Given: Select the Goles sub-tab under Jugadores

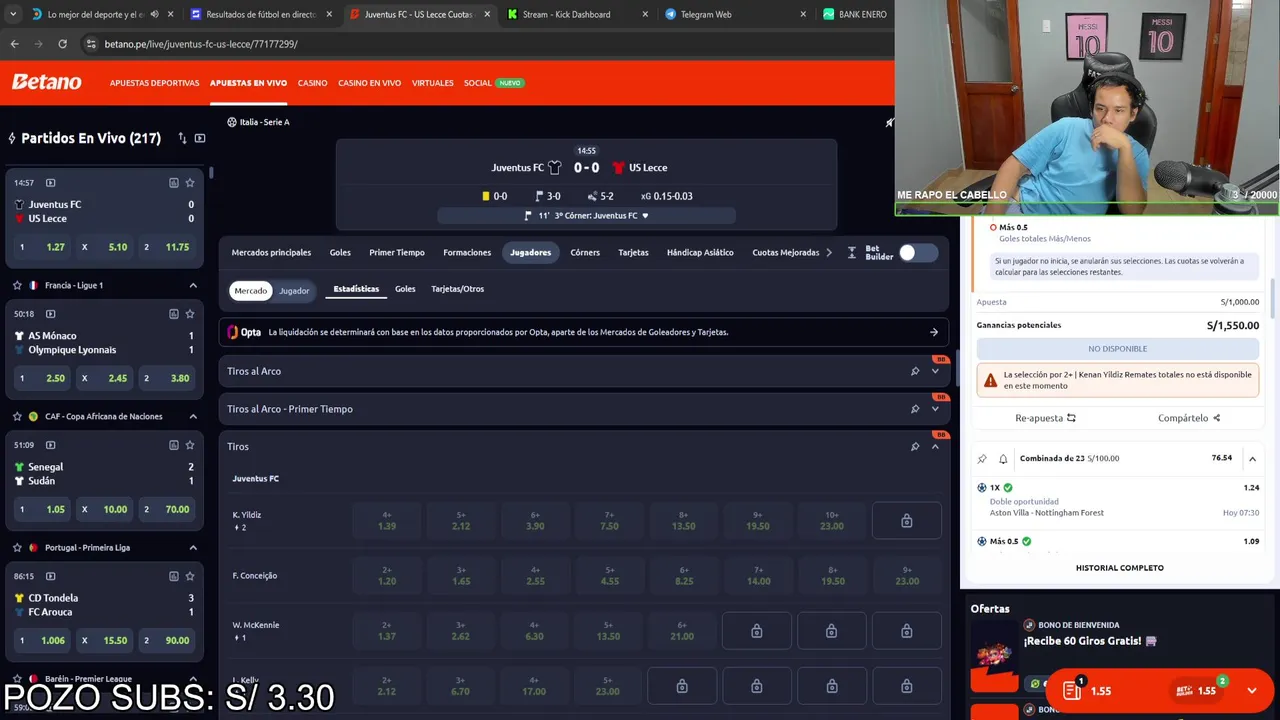Looking at the screenshot, I should 405,289.
